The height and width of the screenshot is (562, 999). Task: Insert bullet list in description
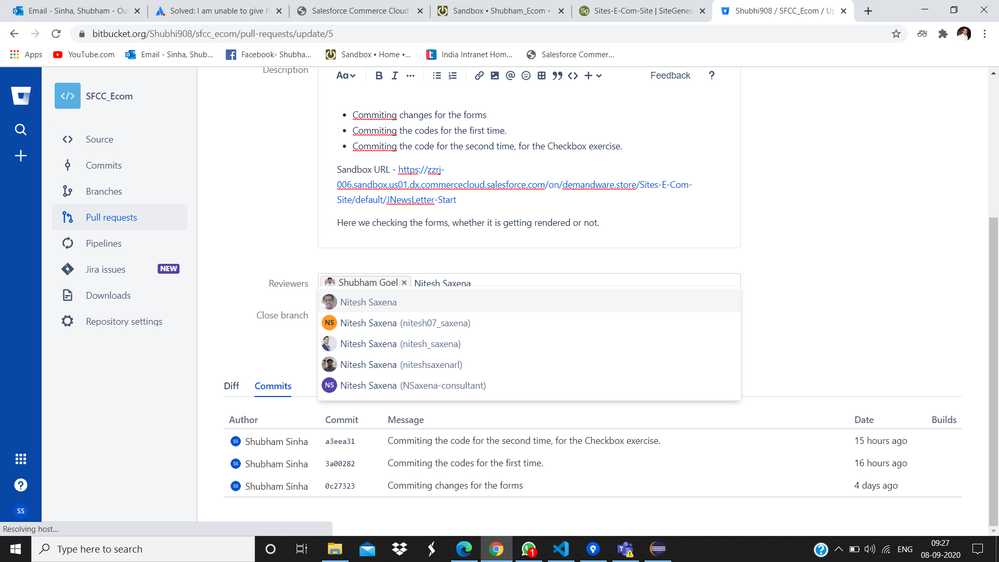(436, 75)
